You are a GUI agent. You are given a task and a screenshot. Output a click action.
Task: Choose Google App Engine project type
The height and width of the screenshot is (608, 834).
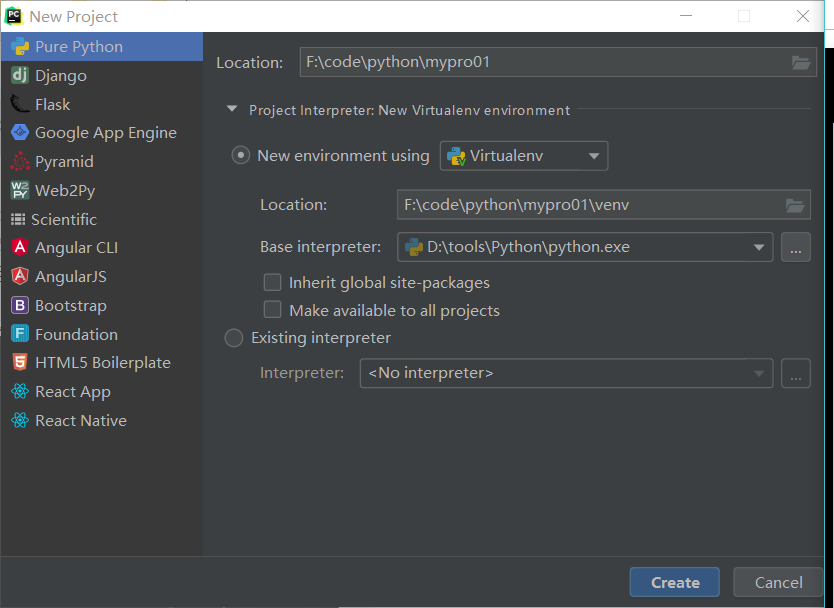pyautogui.click(x=102, y=132)
